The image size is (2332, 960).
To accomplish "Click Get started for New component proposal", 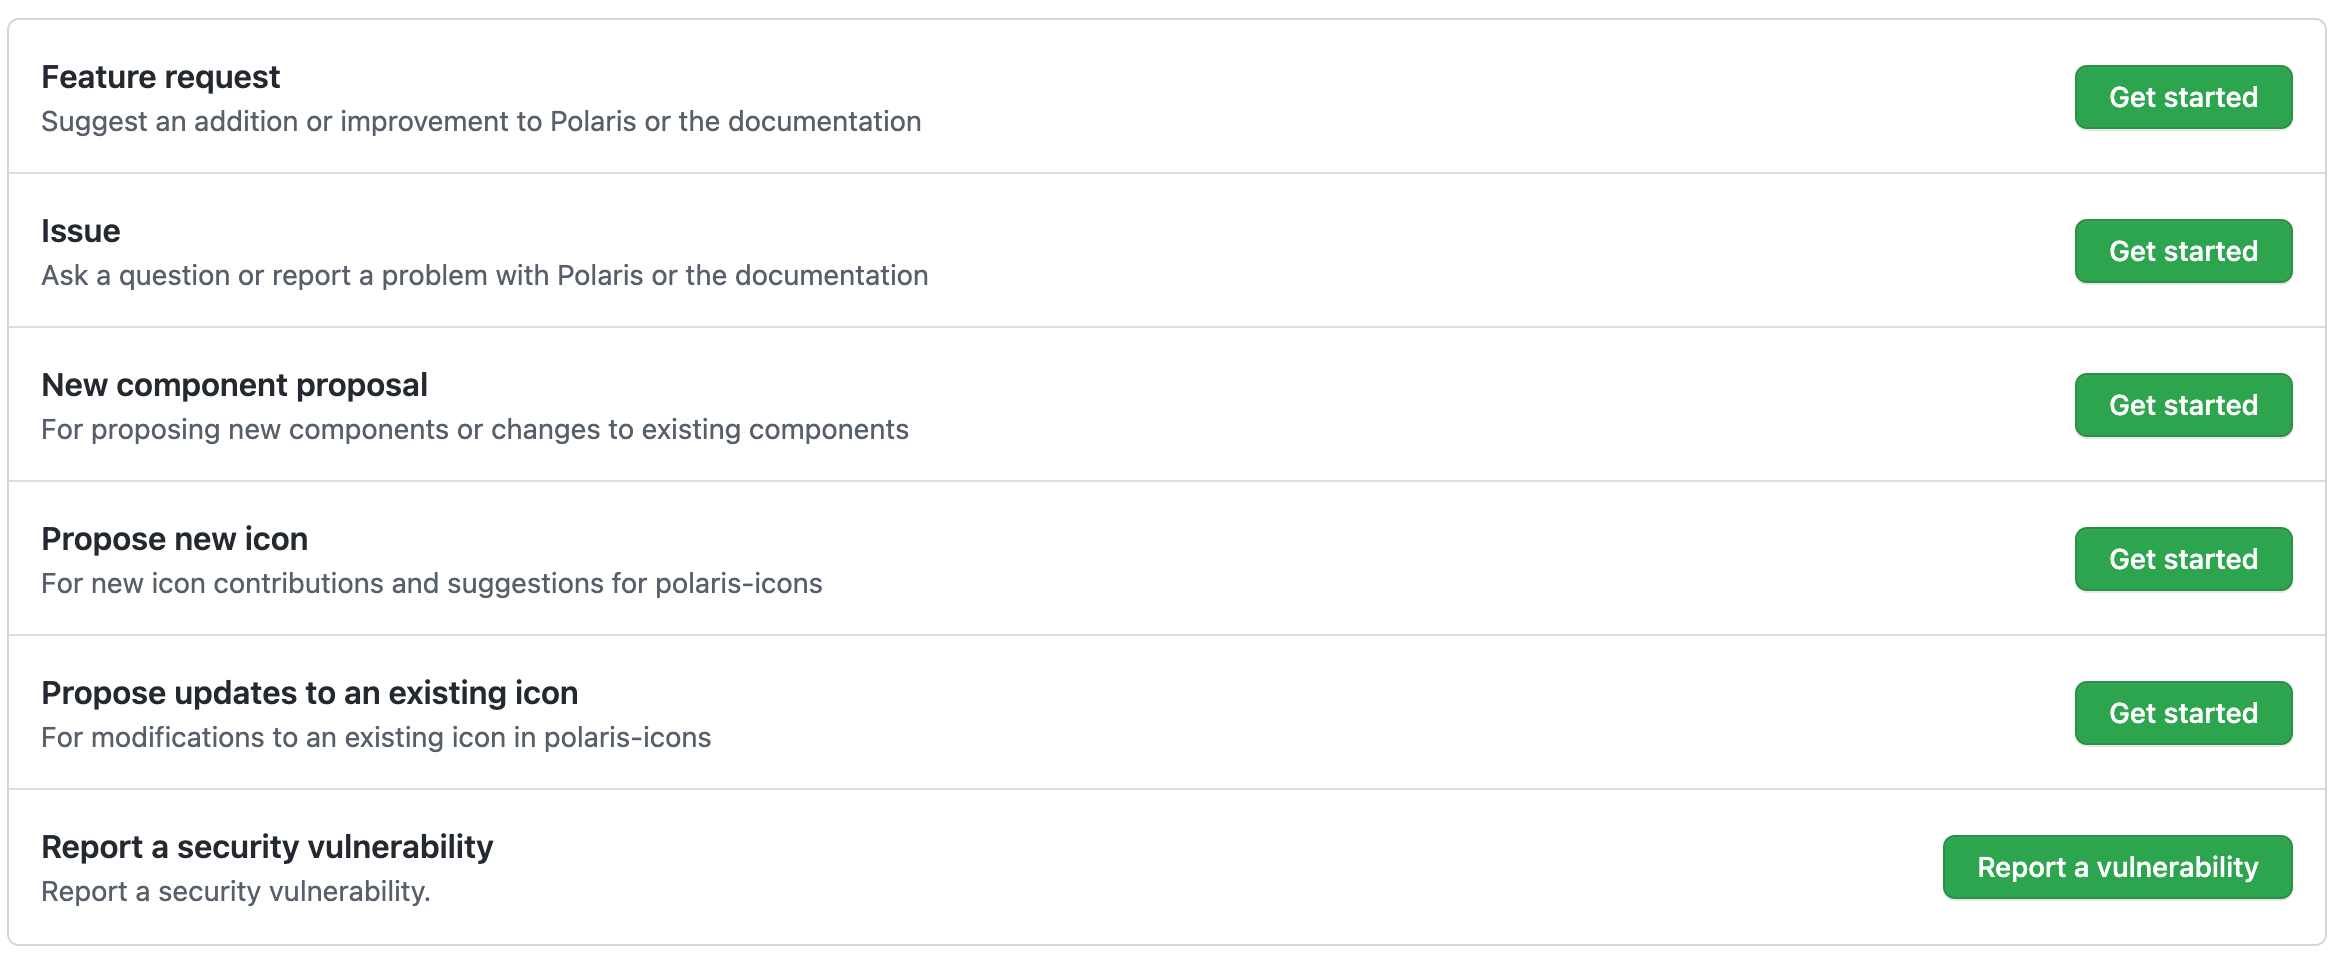I will [2183, 405].
